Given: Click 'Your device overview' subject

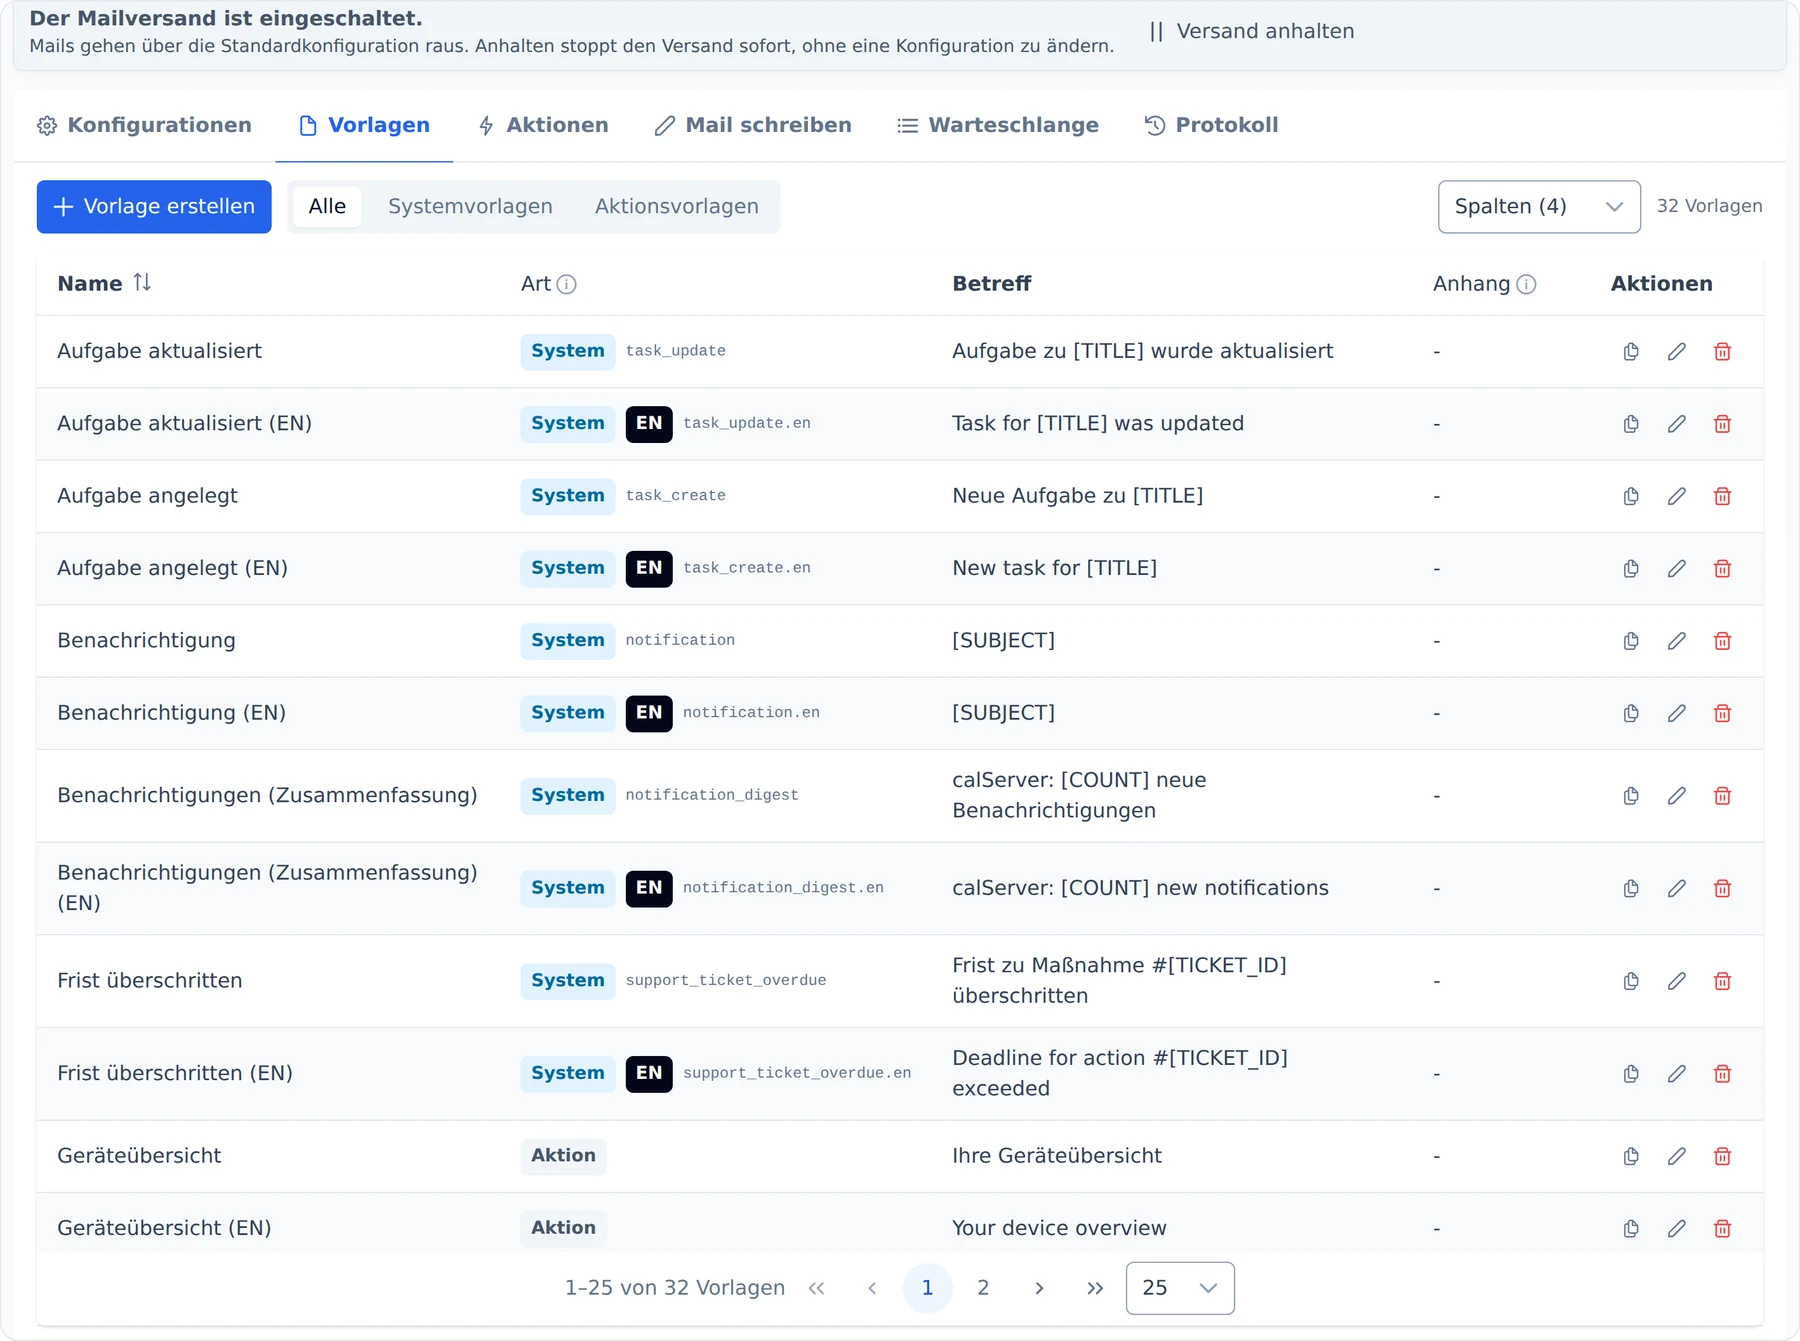Looking at the screenshot, I should 1059,1228.
